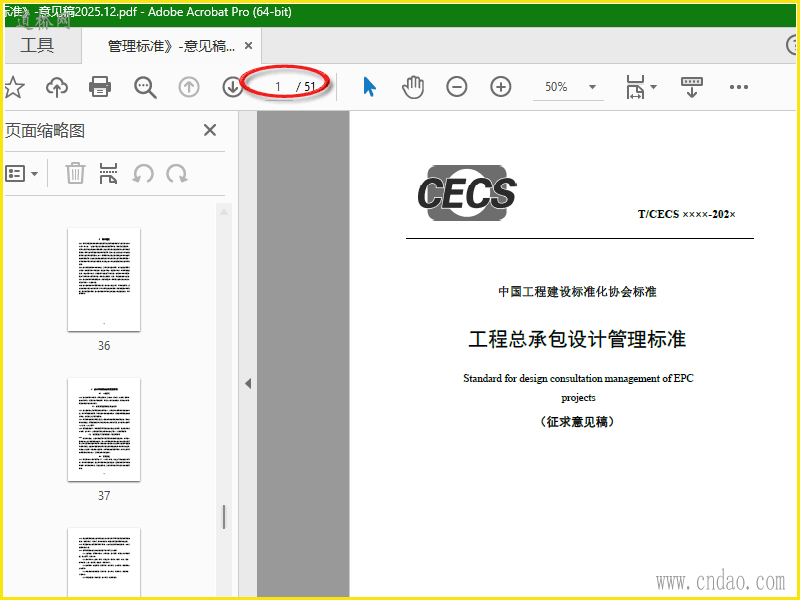Select the 管理标准》-意见稿 document tab
The image size is (800, 600).
point(171,46)
